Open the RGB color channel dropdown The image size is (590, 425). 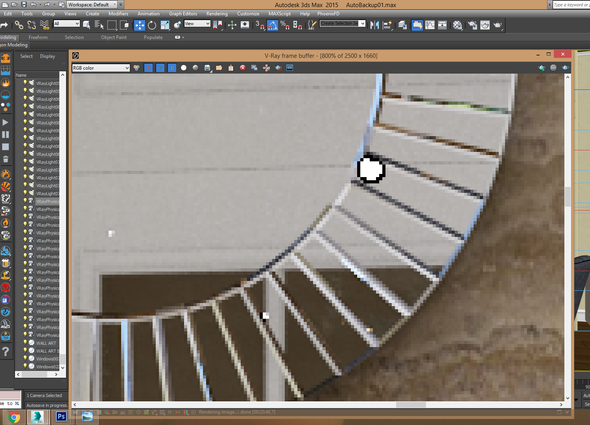101,68
